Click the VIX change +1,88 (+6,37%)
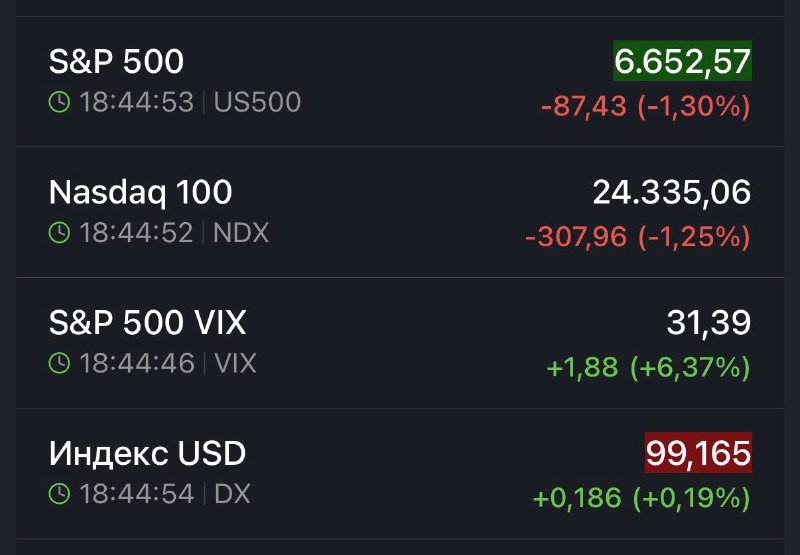Image resolution: width=800 pixels, height=555 pixels. pos(648,367)
